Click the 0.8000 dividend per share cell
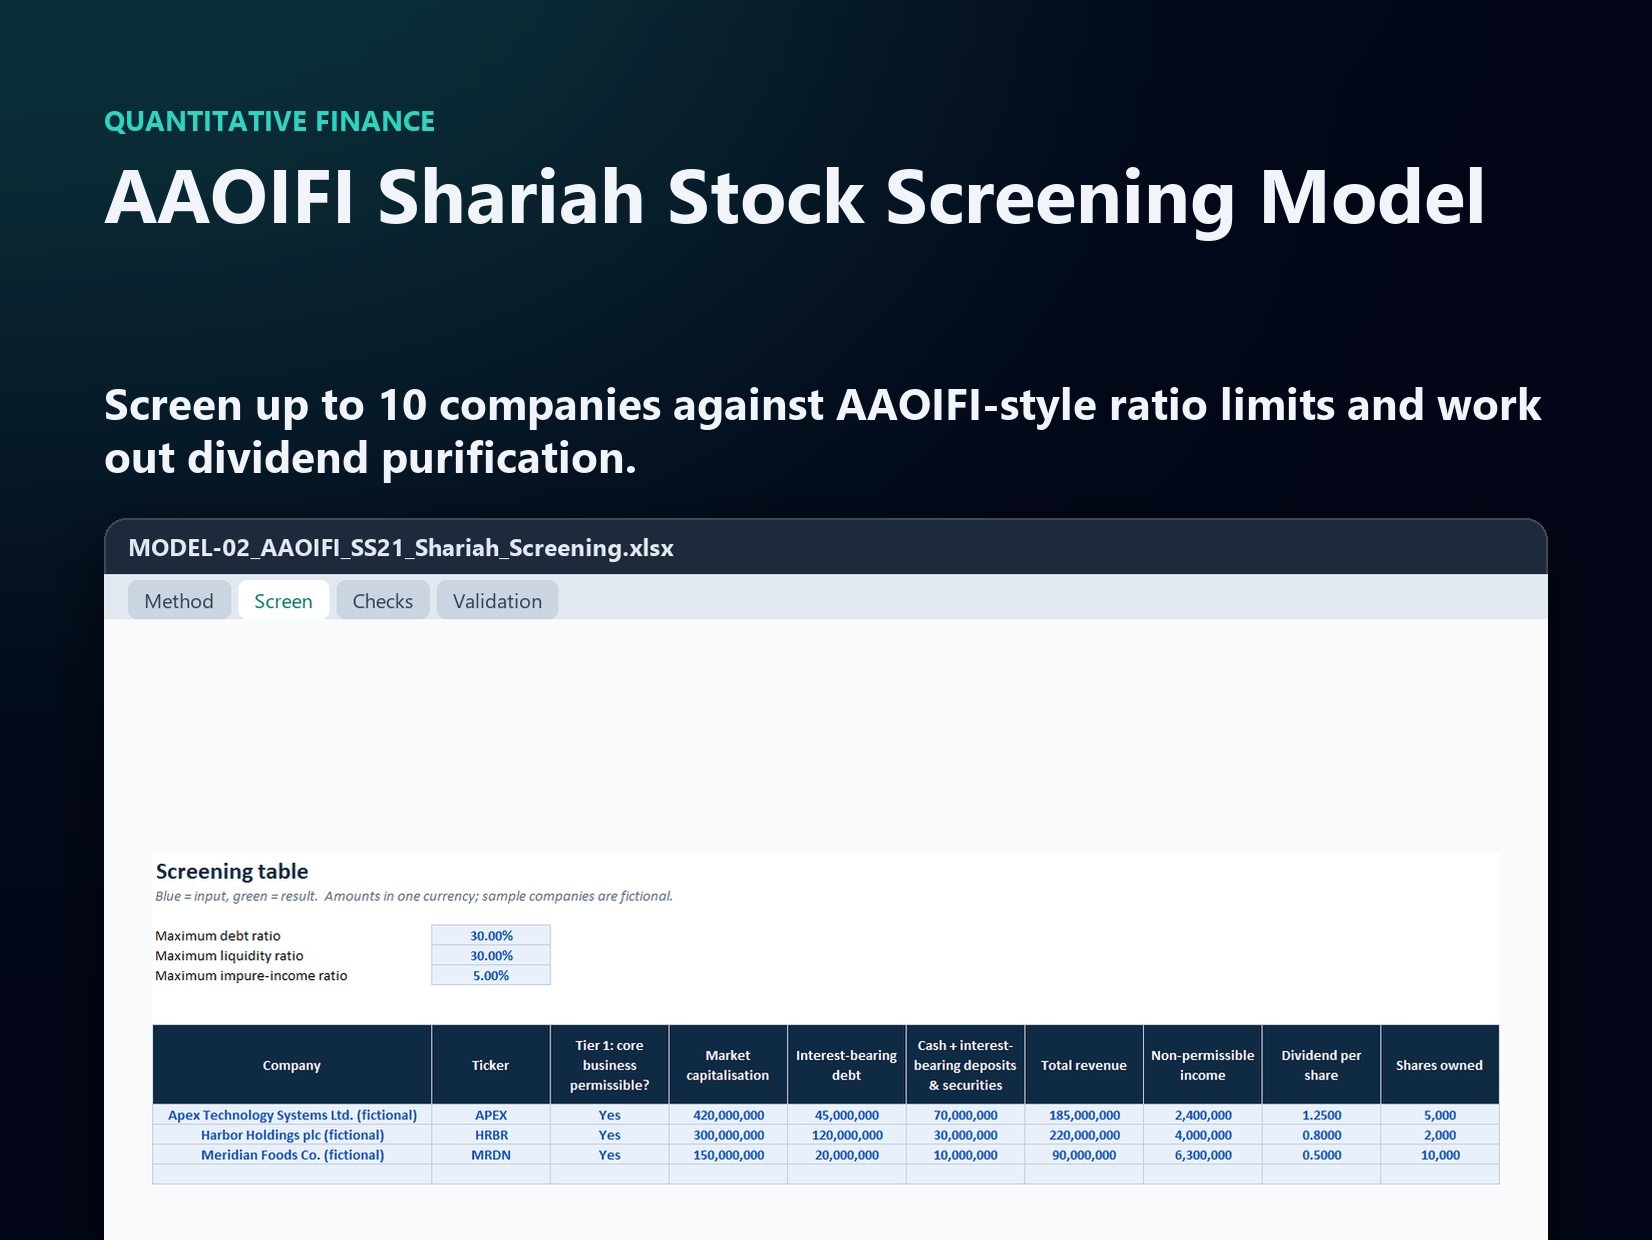 pyautogui.click(x=1321, y=1135)
